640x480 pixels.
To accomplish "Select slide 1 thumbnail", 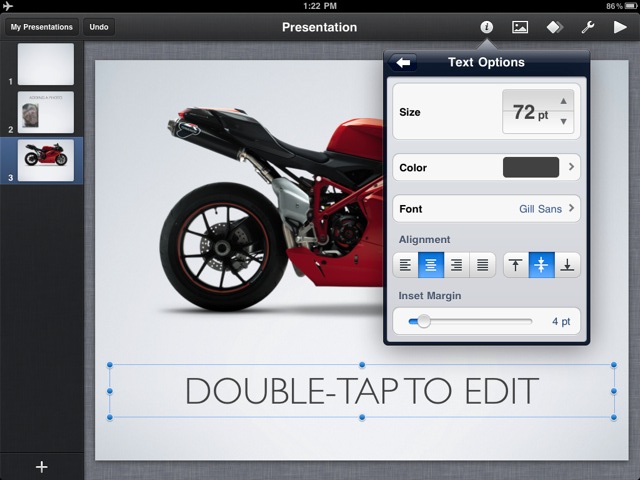I will pyautogui.click(x=46, y=64).
